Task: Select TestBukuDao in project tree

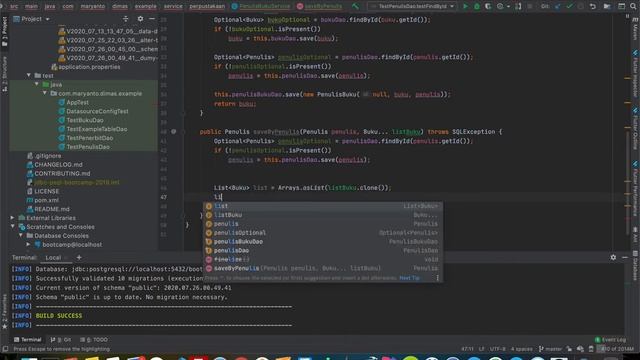Action: click(84, 120)
